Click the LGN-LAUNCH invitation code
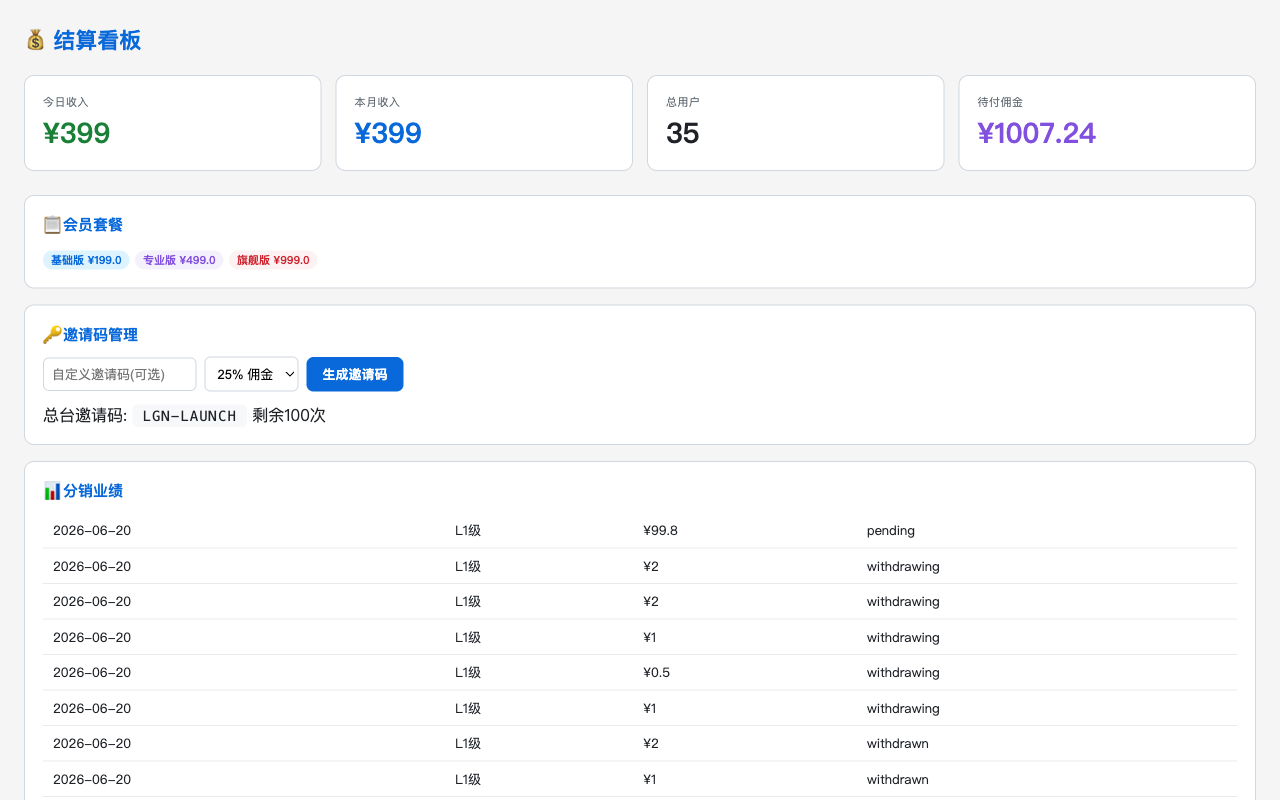1280x800 pixels. coord(189,416)
